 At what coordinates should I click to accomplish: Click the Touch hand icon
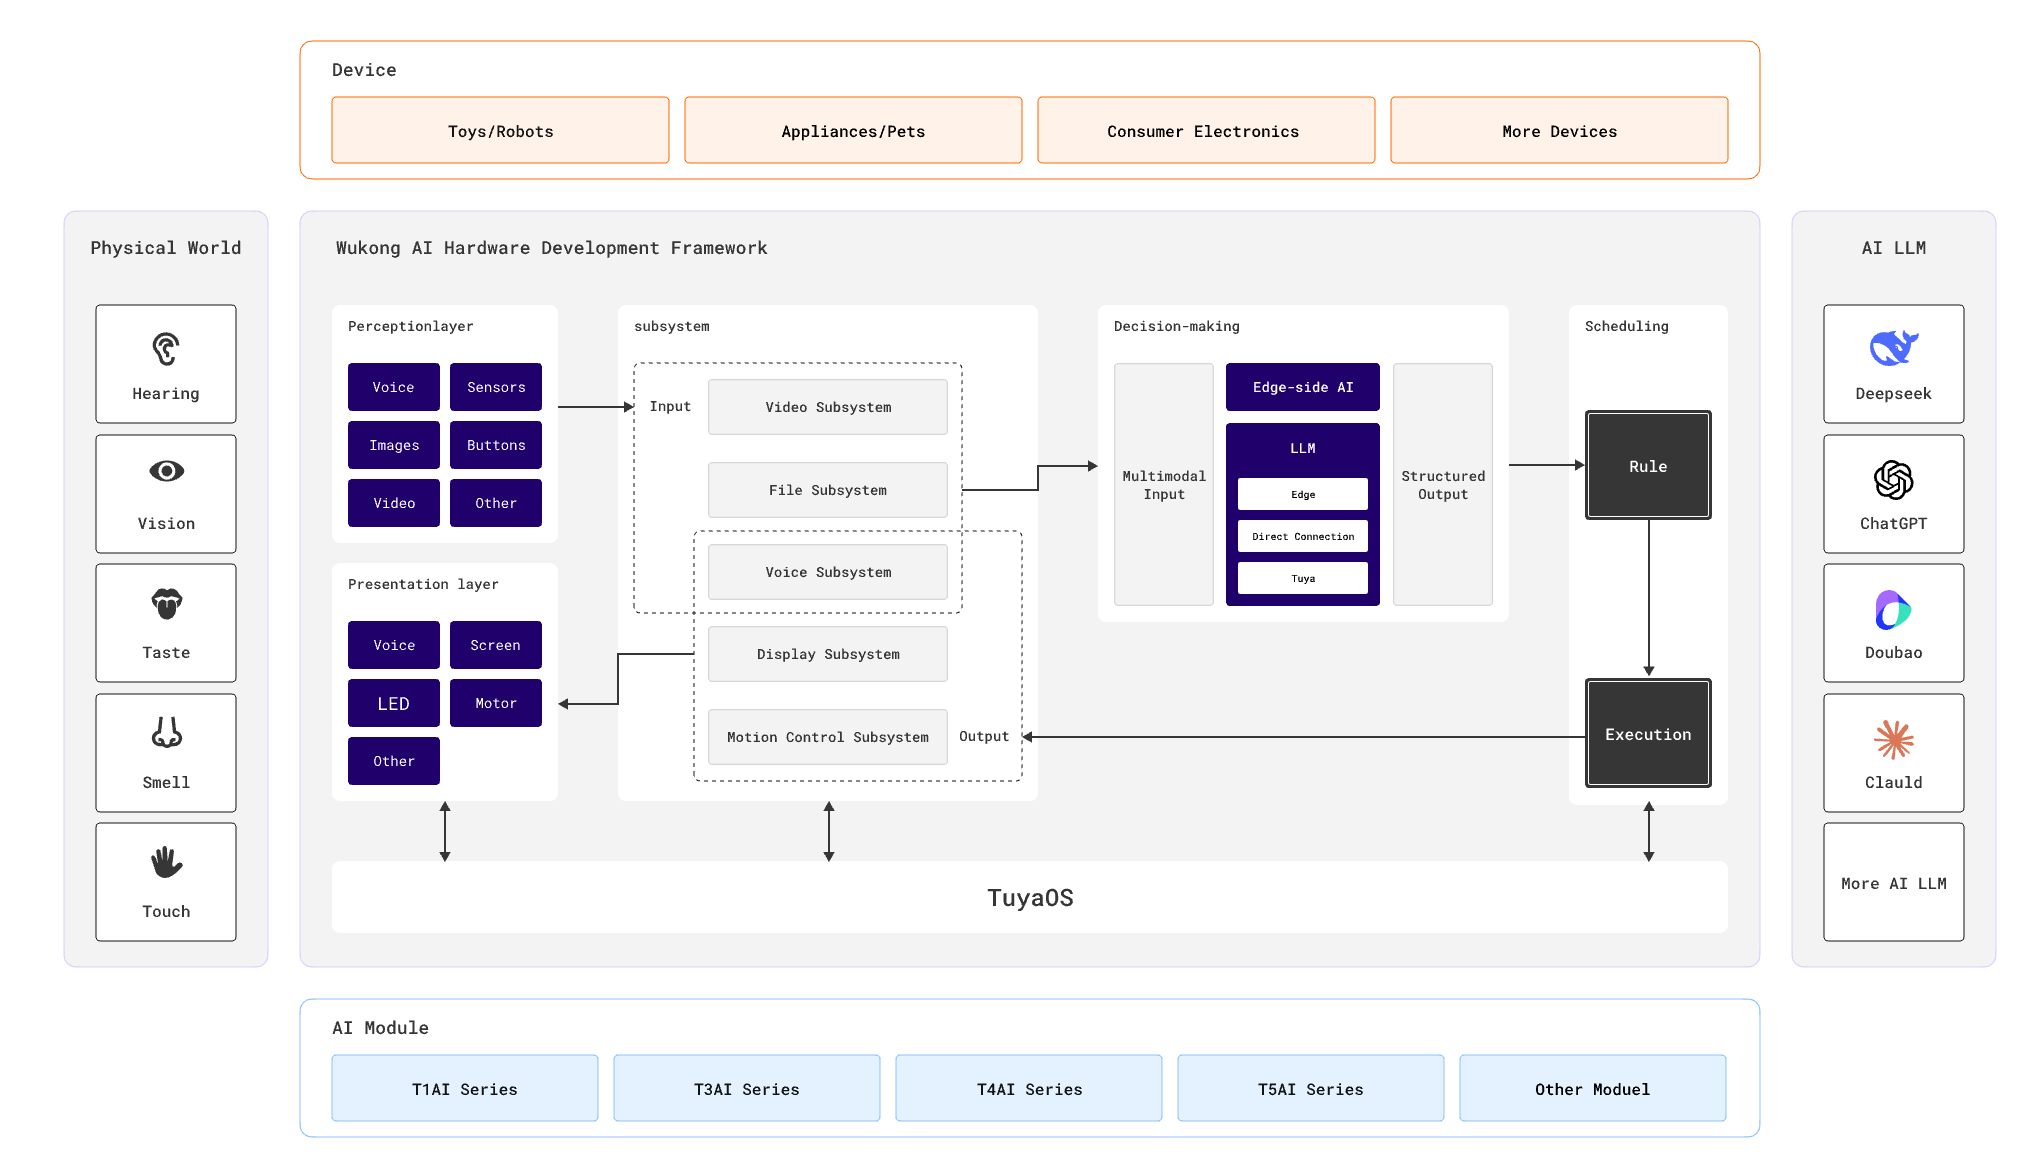point(166,862)
